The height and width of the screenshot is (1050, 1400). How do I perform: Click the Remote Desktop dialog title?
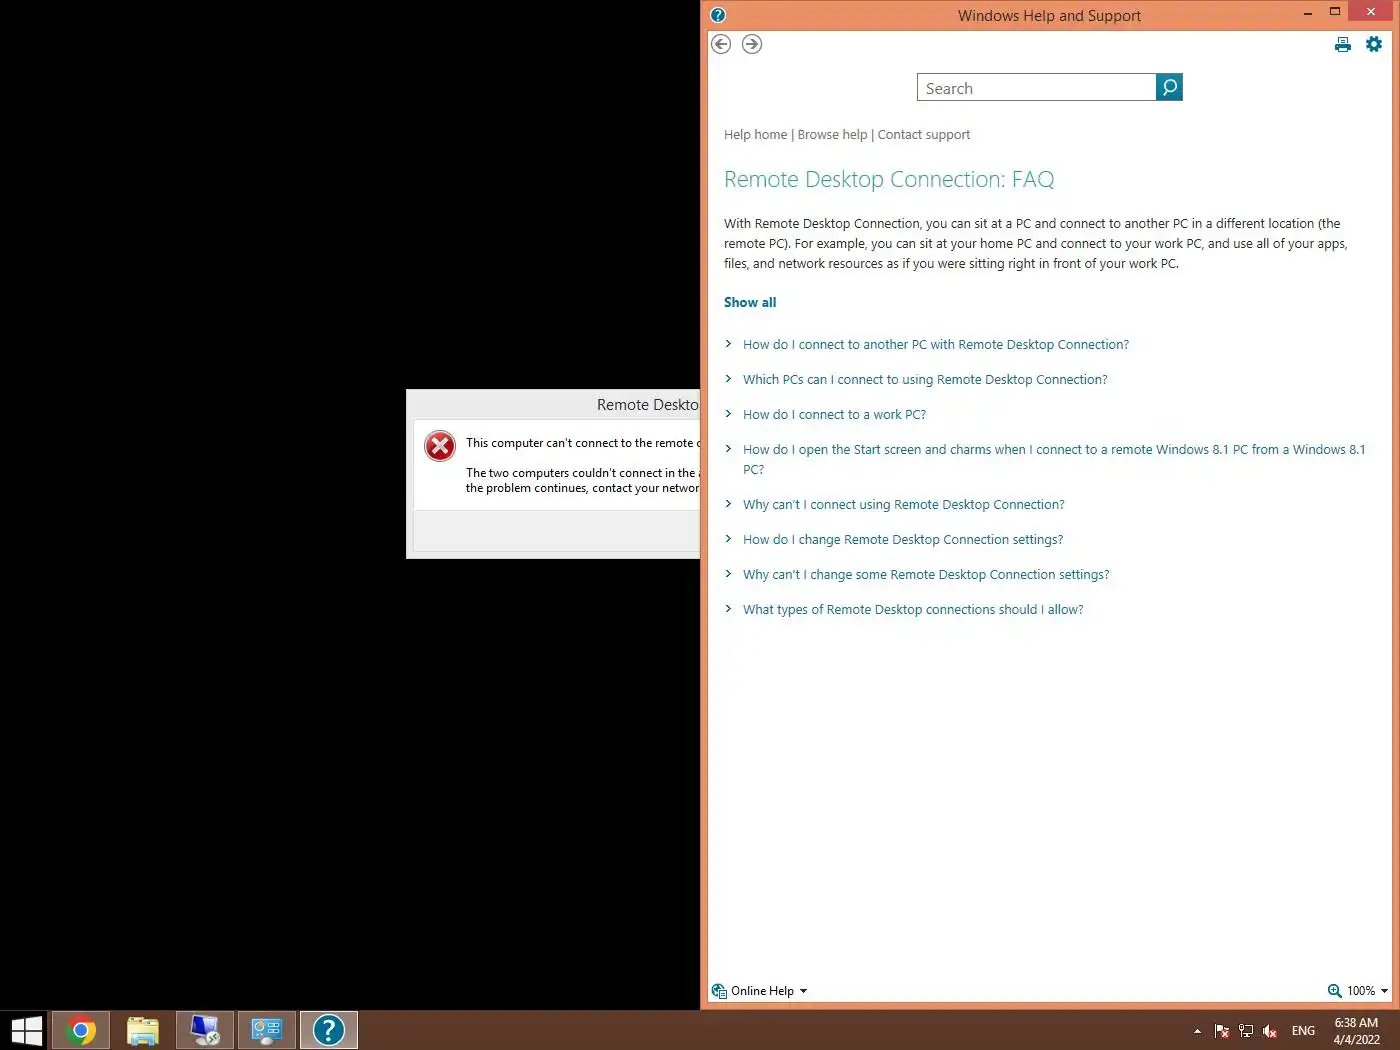[647, 404]
